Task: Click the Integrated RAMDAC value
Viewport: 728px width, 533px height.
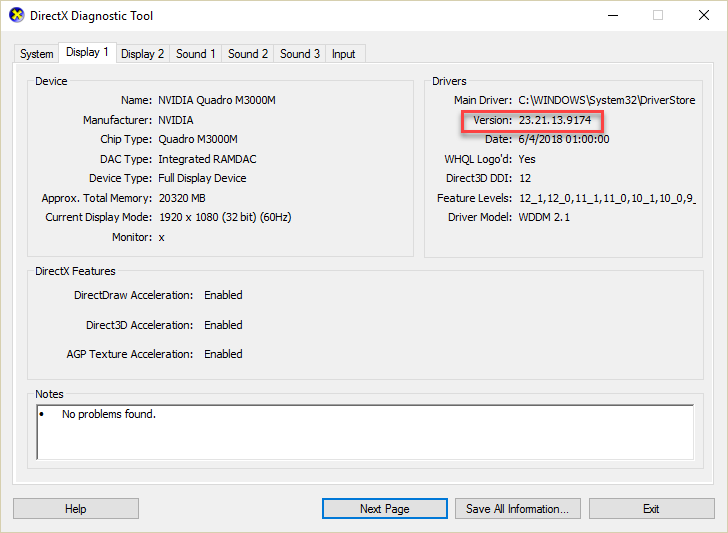Action: pyautogui.click(x=207, y=159)
